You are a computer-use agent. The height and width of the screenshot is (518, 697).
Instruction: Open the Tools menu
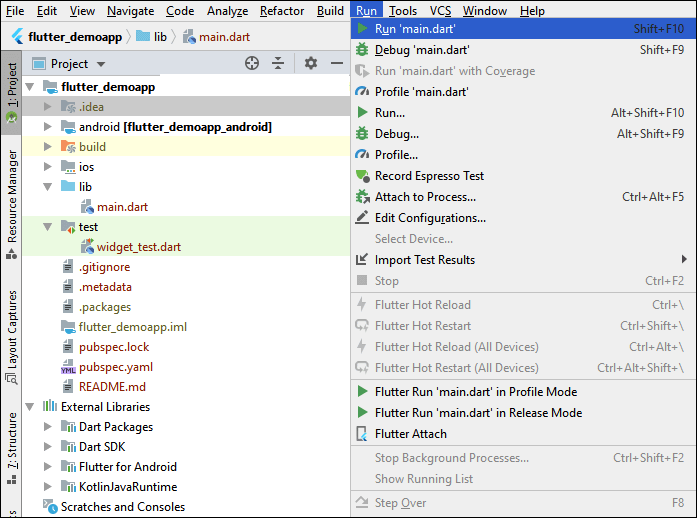(x=403, y=11)
